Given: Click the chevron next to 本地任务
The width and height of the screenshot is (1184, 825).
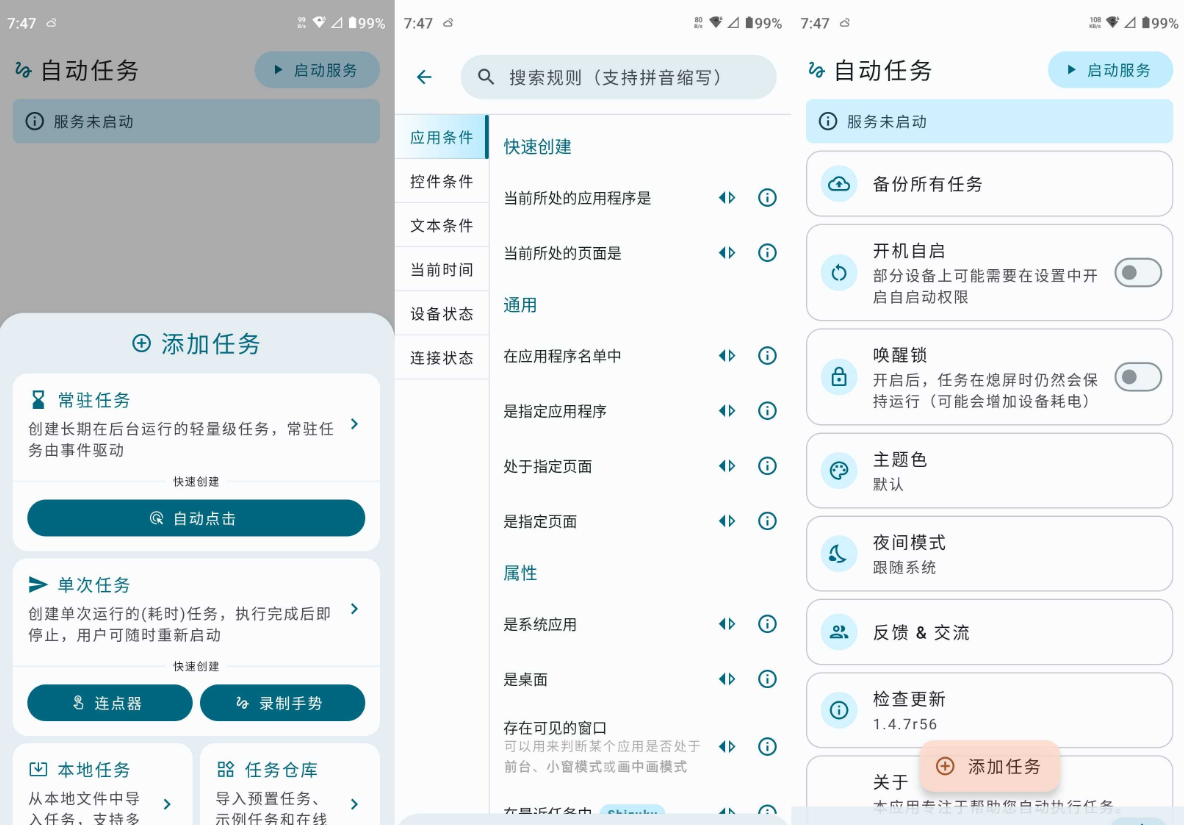Looking at the screenshot, I should coord(168,805).
